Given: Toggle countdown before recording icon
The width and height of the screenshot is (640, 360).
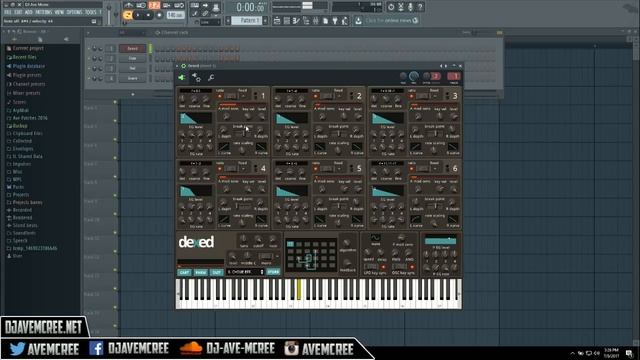Looking at the screenshot, I should [x=154, y=6].
